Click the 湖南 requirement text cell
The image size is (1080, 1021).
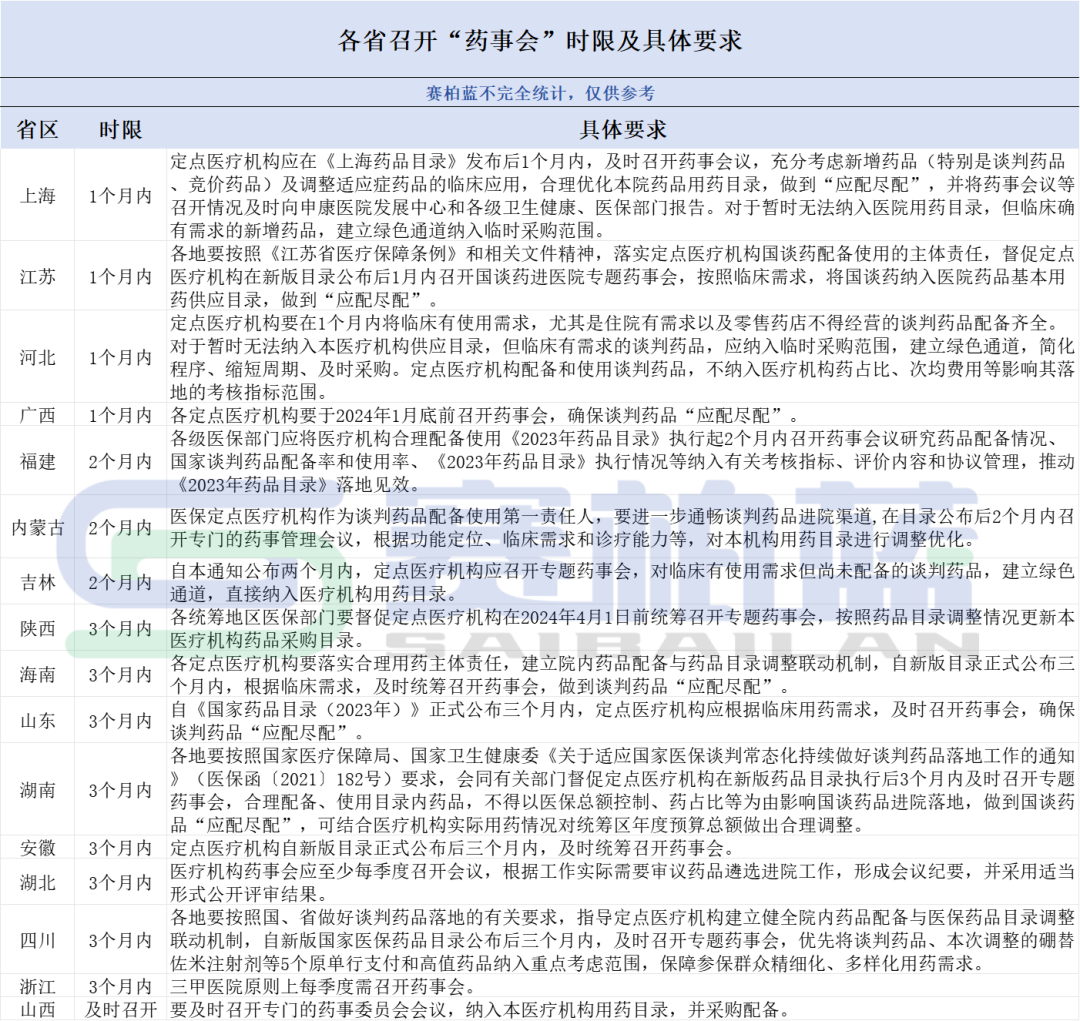click(623, 790)
